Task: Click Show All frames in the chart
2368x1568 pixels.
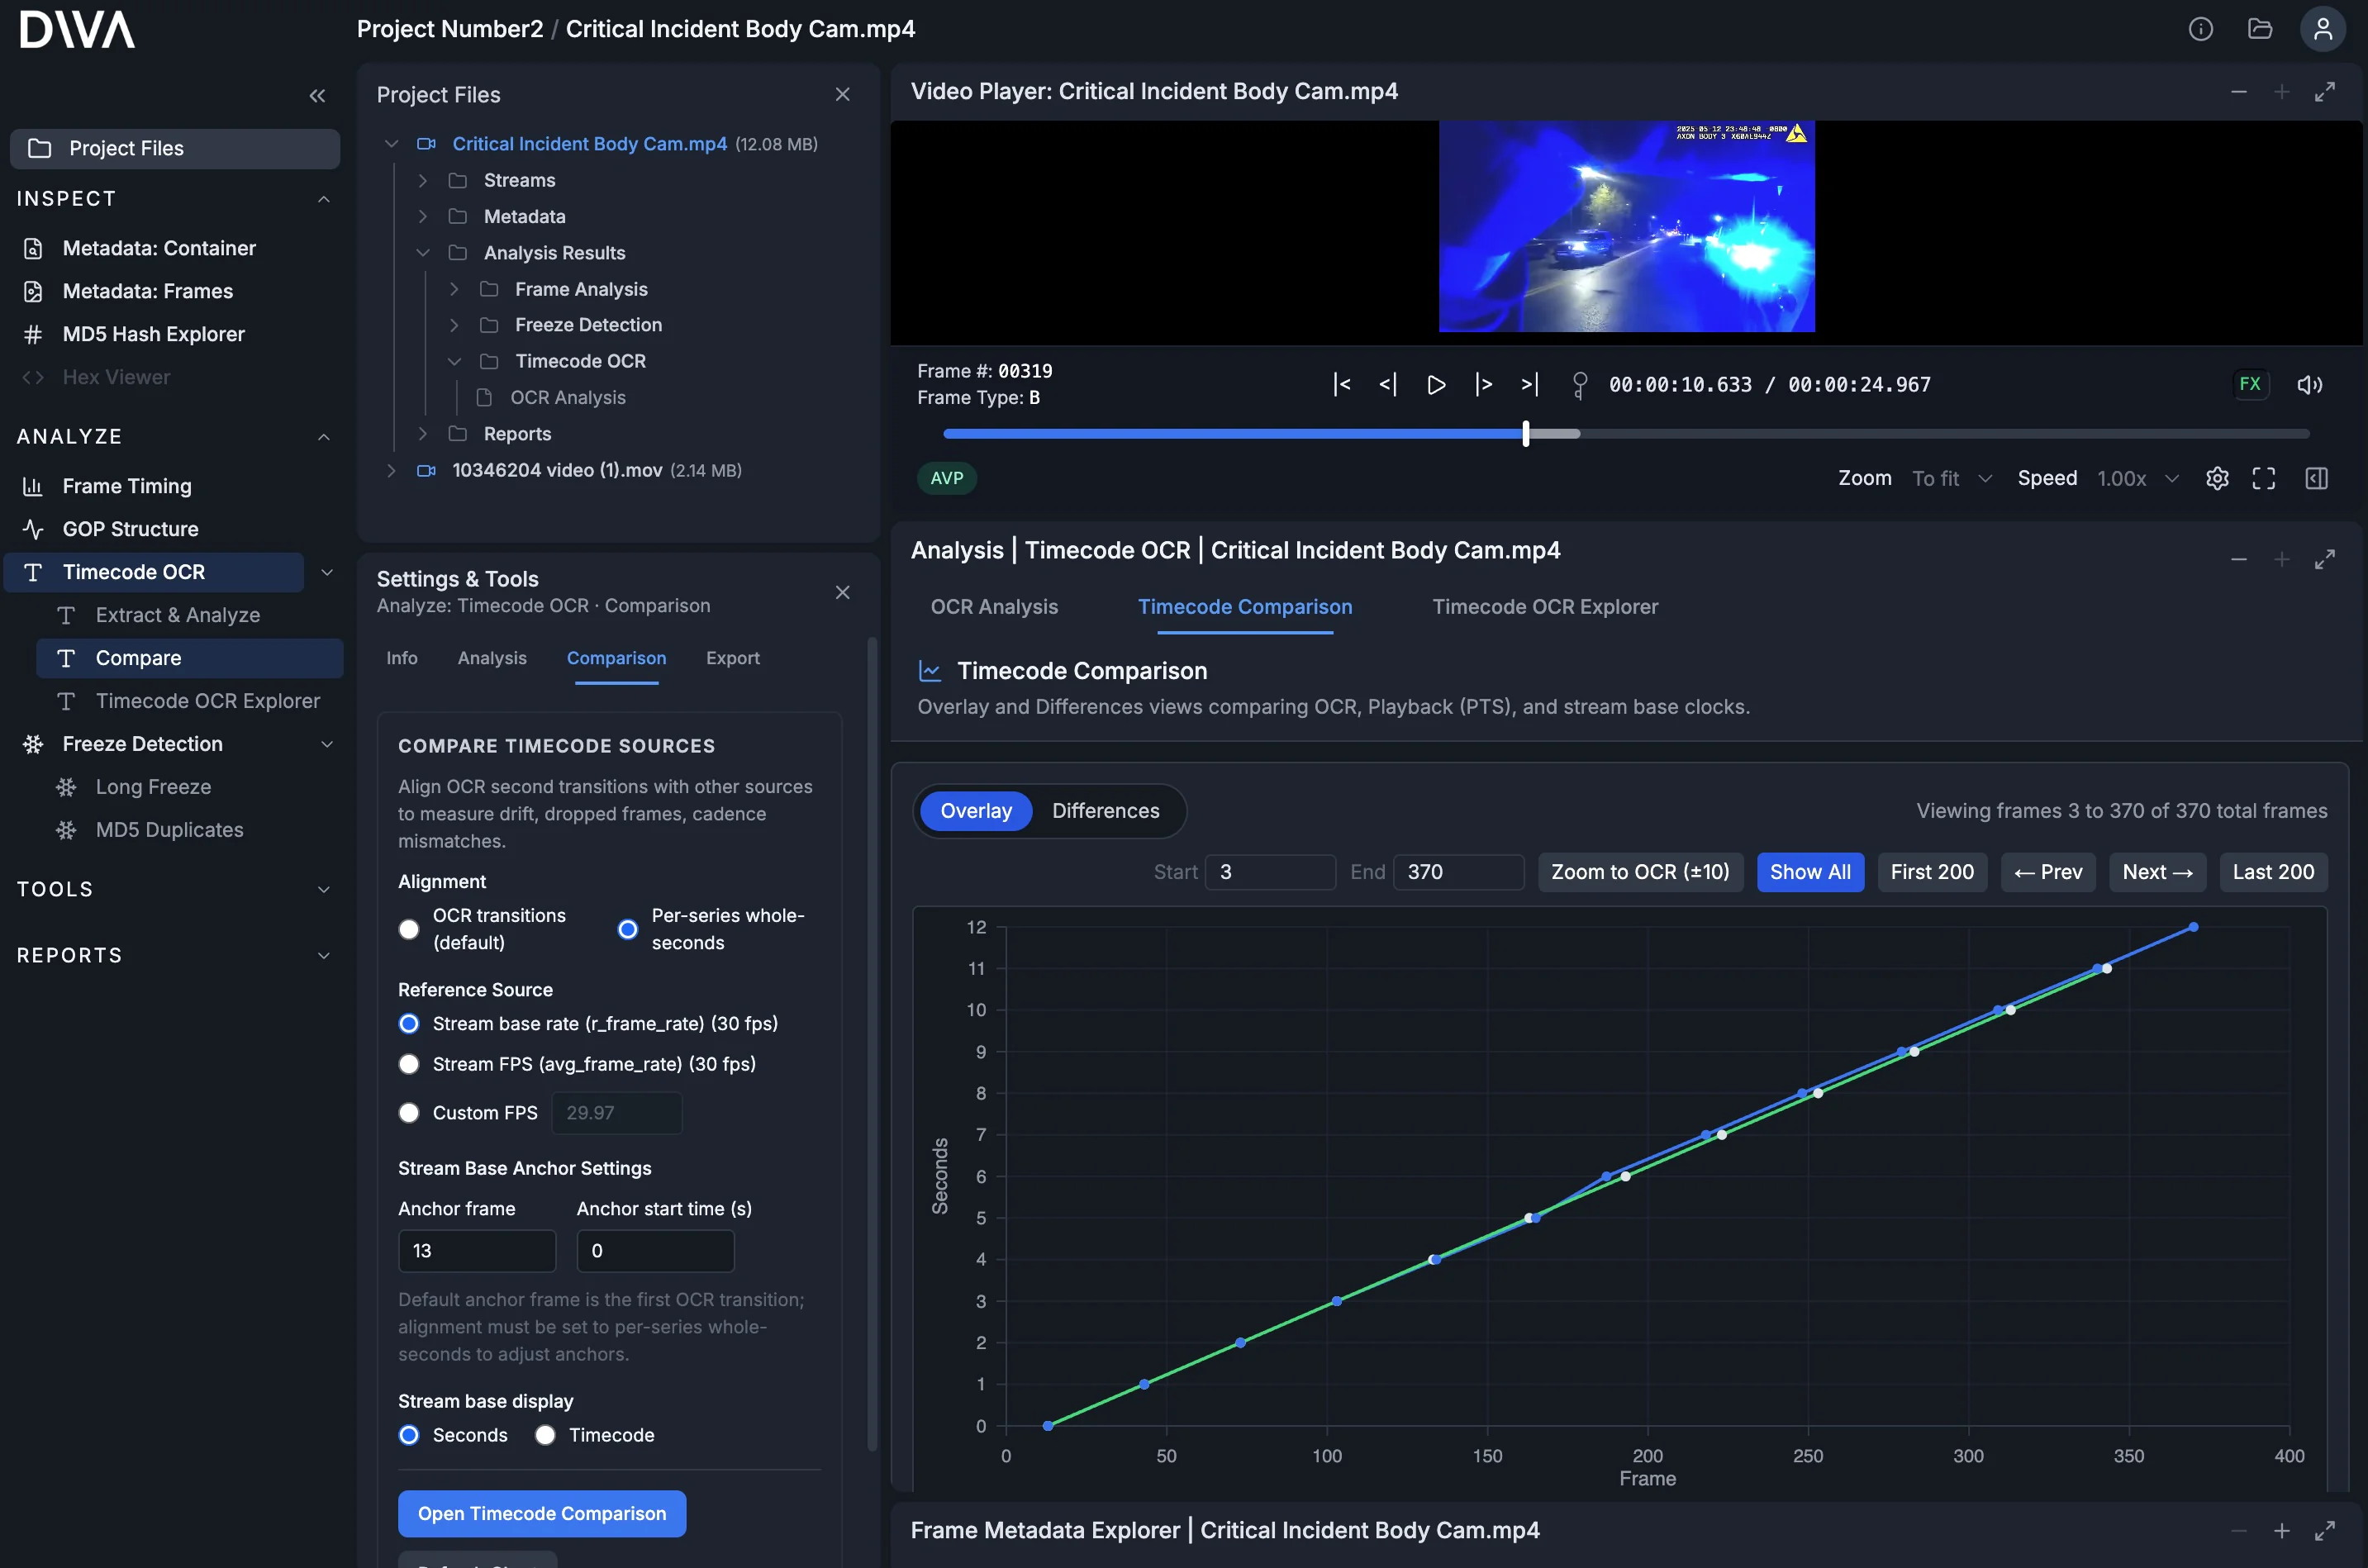Action: pos(1810,872)
